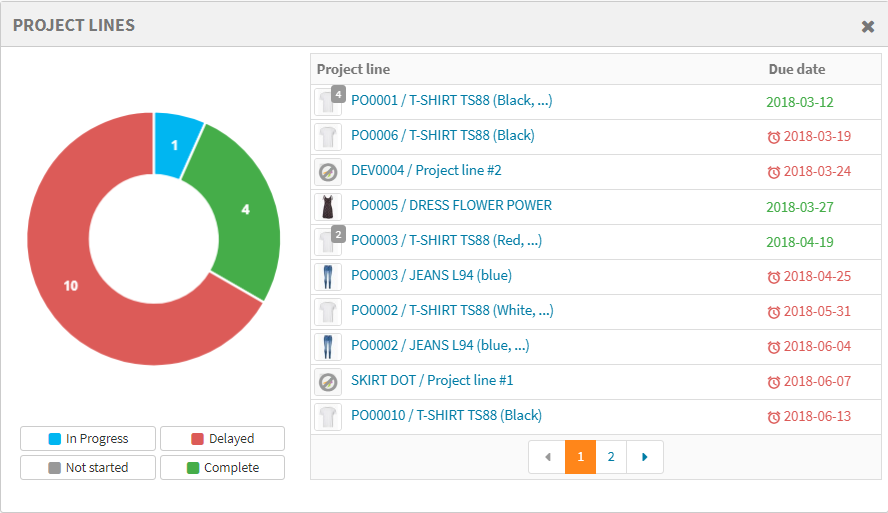Screen dimensions: 888x513
Task: Toggle the Delayed legend filter
Action: (222, 439)
